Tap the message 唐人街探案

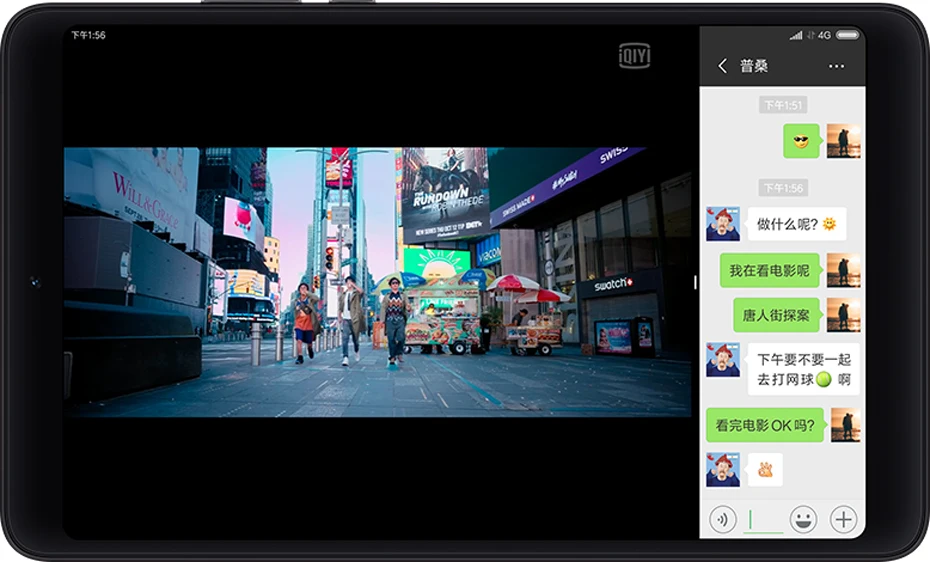pyautogui.click(x=776, y=315)
